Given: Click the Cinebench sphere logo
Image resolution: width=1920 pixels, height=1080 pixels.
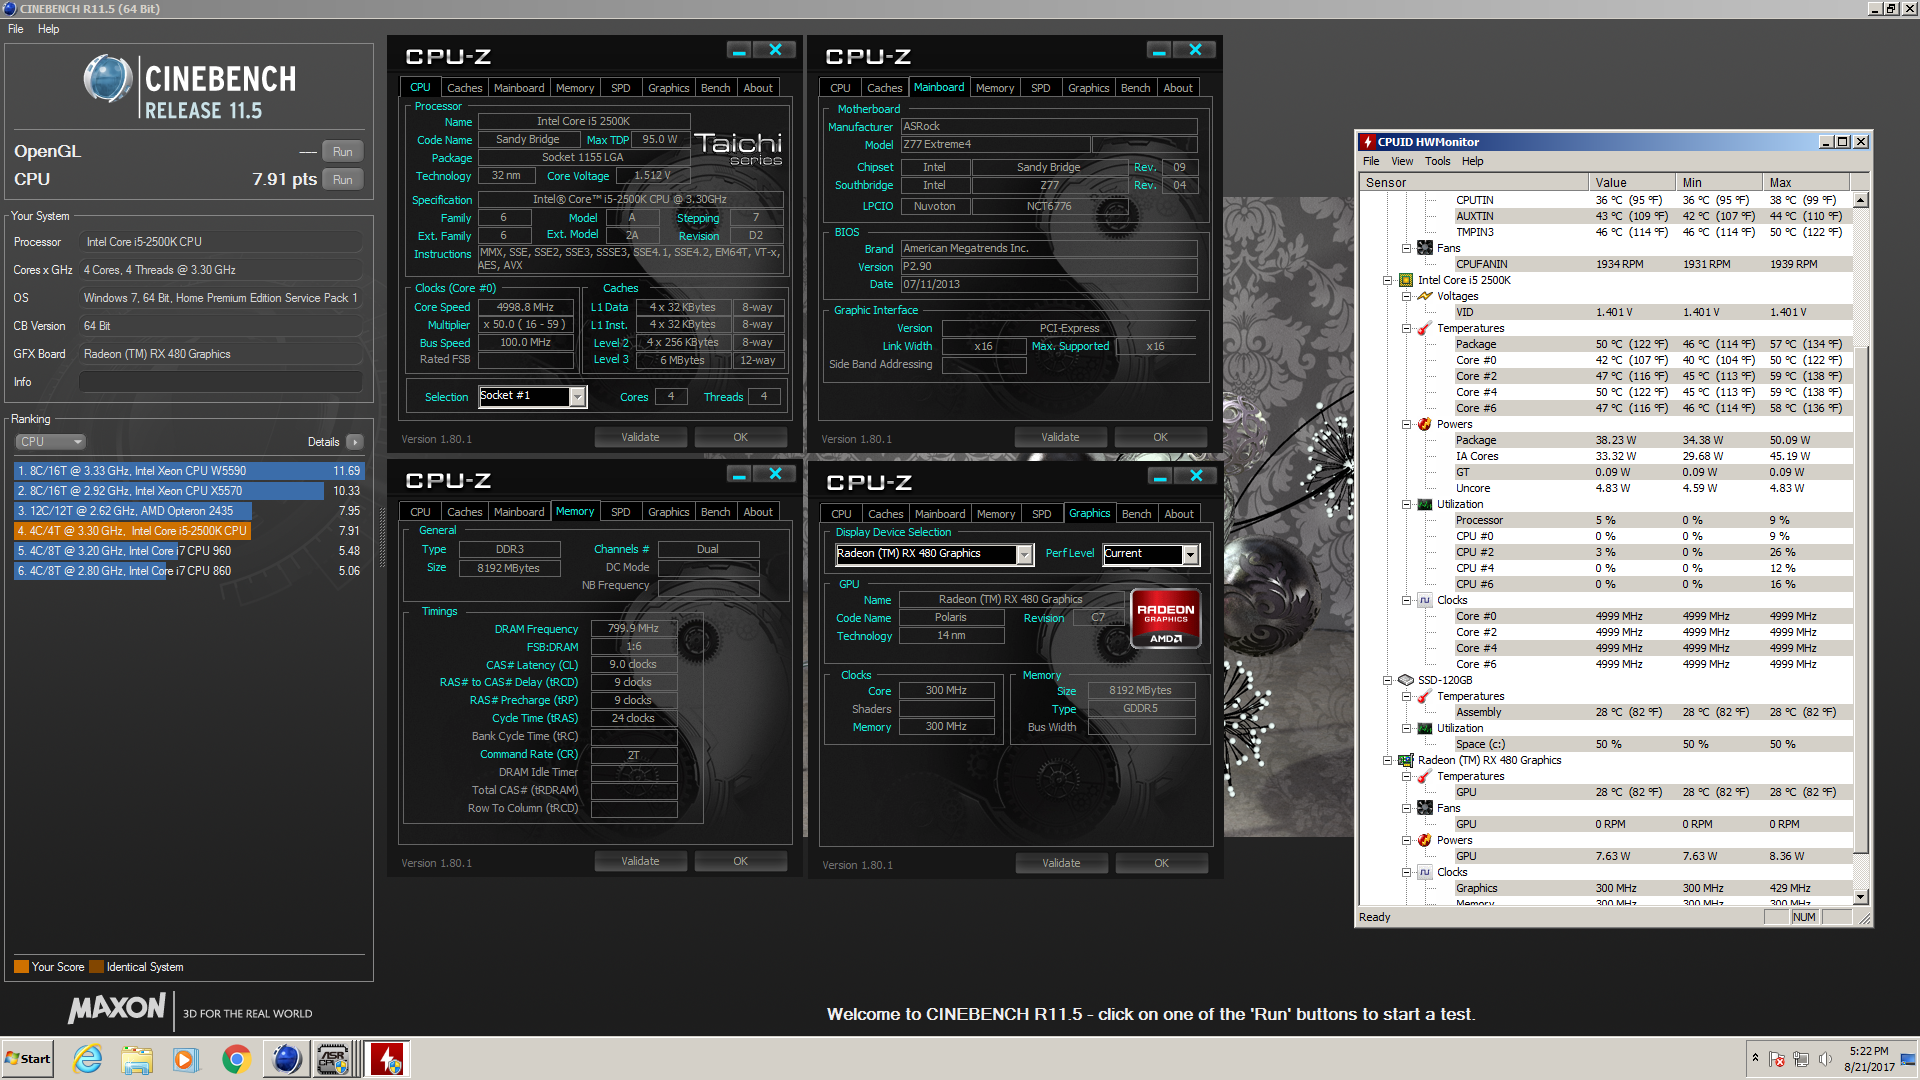Looking at the screenshot, I should click(x=107, y=79).
